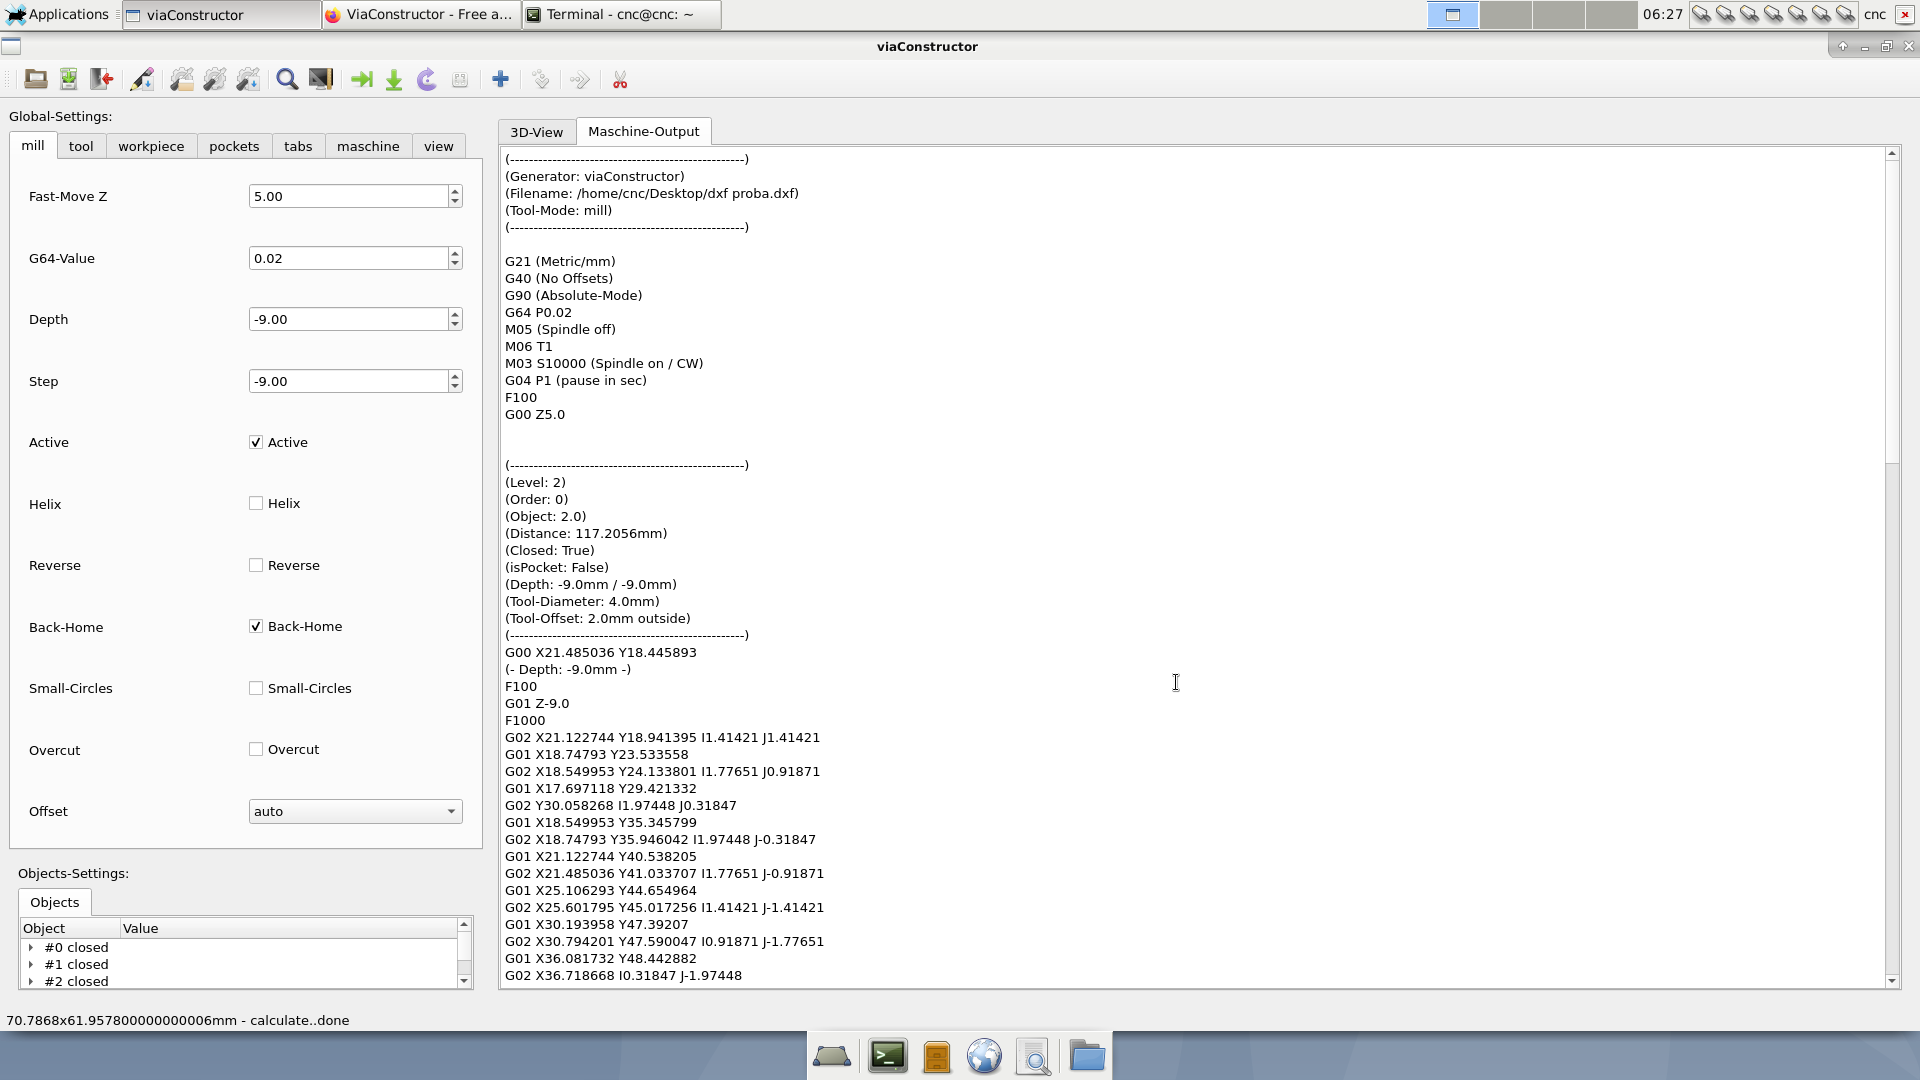This screenshot has width=1920, height=1080.
Task: Enable the Helix checkbox
Action: (256, 503)
